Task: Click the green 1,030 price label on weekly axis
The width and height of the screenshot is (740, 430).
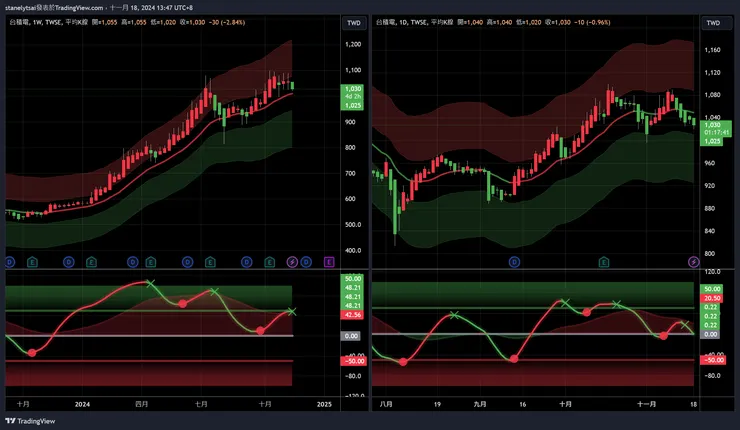Action: (352, 89)
